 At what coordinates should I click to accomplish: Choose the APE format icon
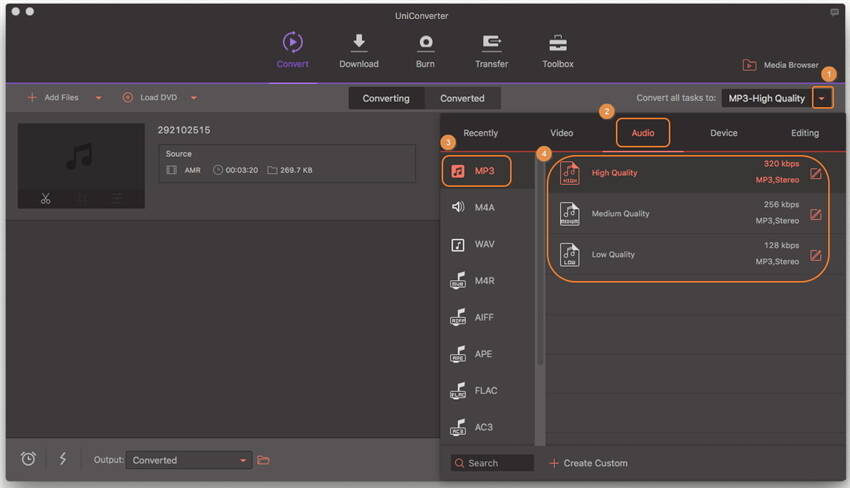pyautogui.click(x=458, y=354)
